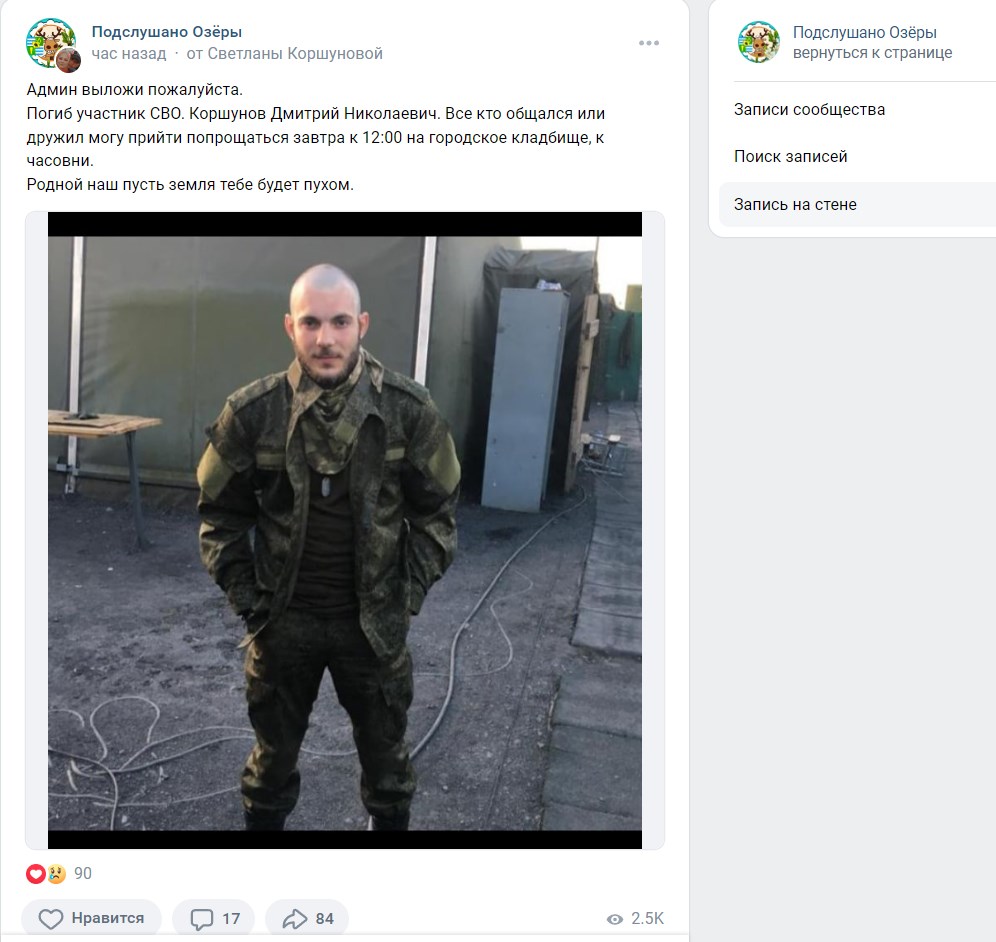Click the eye views counter 2.5K

pyautogui.click(x=635, y=918)
